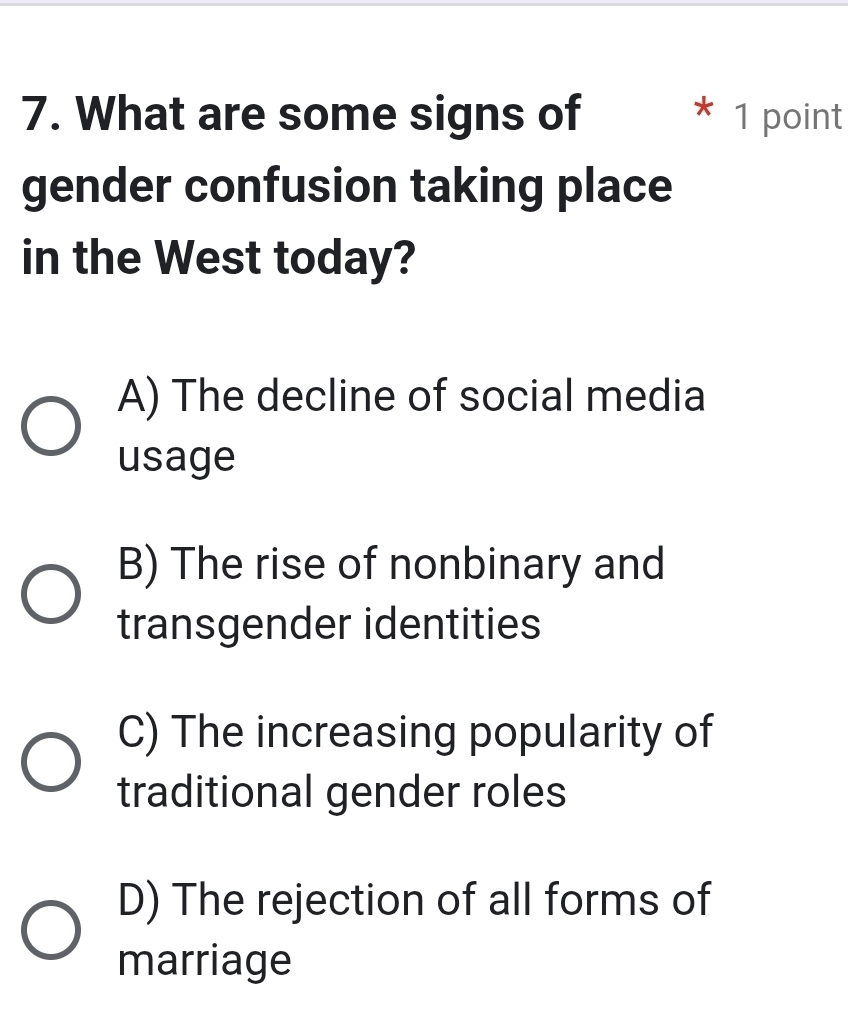
Task: Click the 'D) The rejection of all forms of' text
Action: pos(413,898)
